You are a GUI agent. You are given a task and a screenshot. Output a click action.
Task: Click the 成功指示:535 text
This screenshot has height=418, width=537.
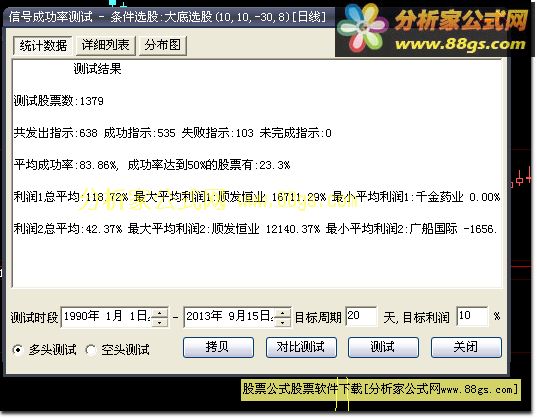pos(139,133)
